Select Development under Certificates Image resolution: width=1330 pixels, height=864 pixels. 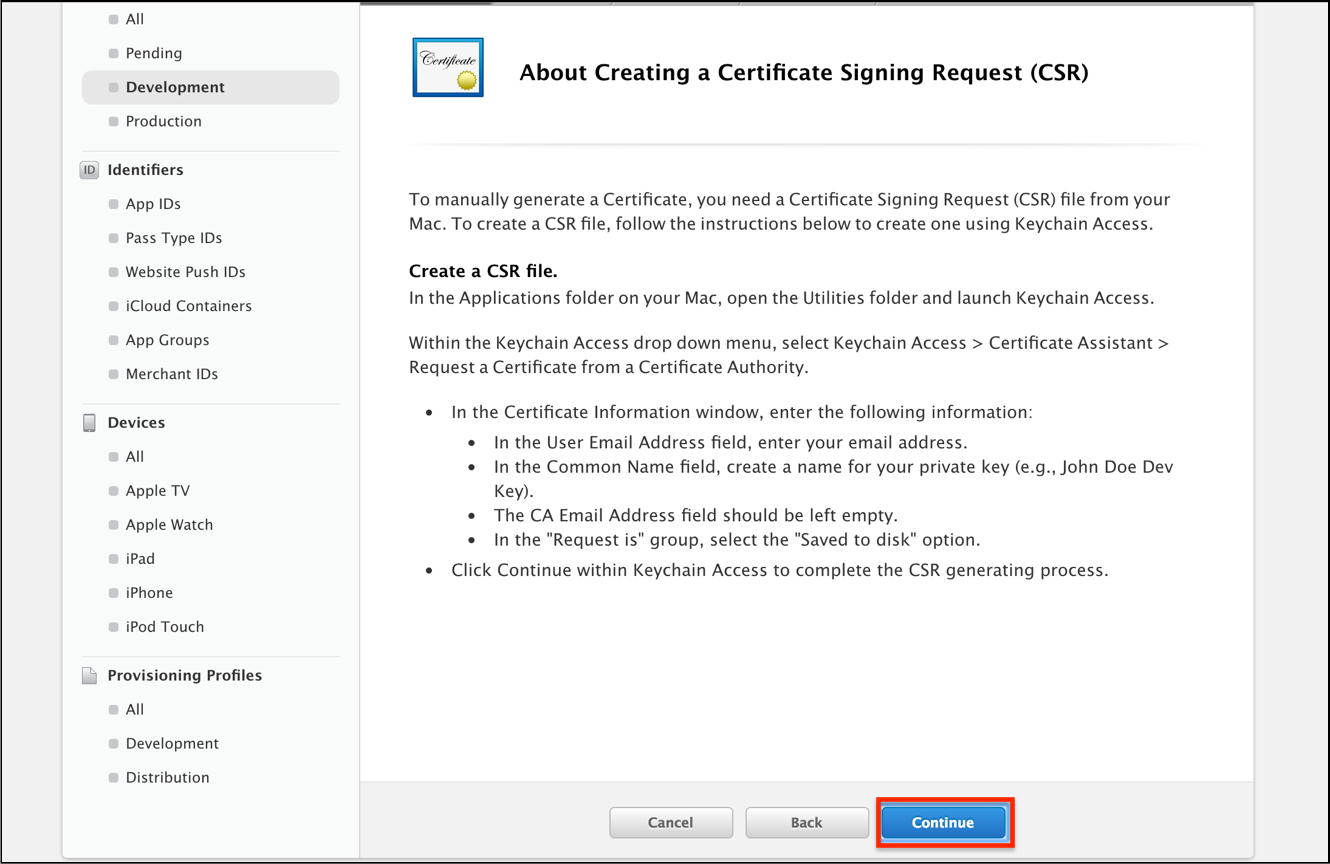(175, 87)
